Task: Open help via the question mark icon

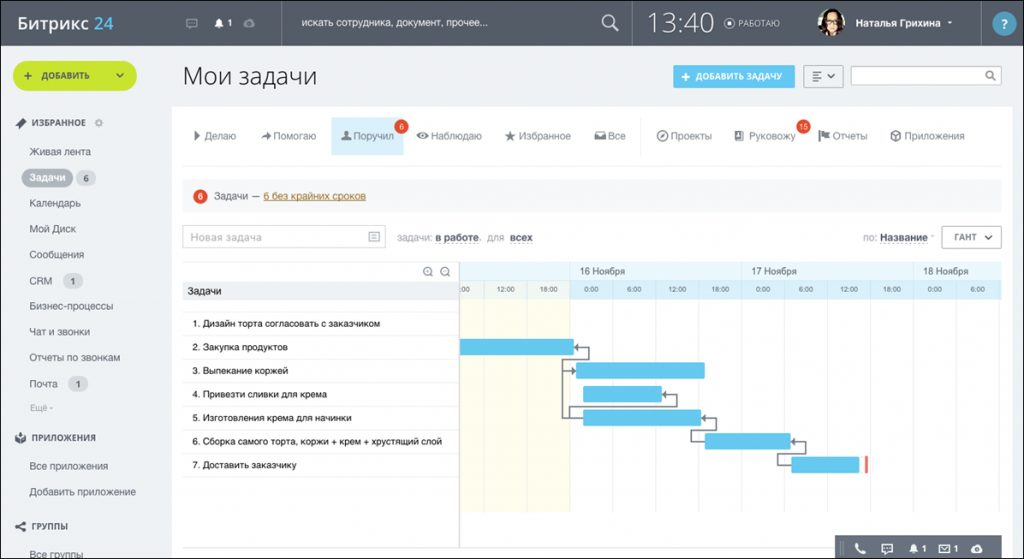Action: click(1002, 26)
